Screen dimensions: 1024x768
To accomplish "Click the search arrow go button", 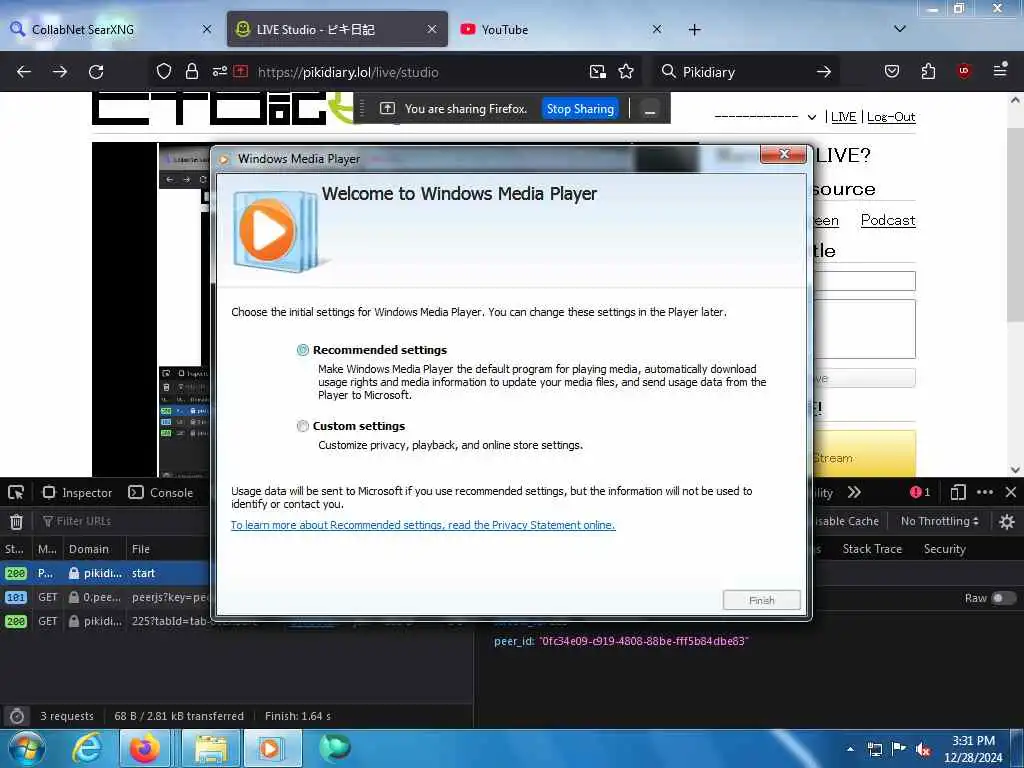I will coord(824,72).
